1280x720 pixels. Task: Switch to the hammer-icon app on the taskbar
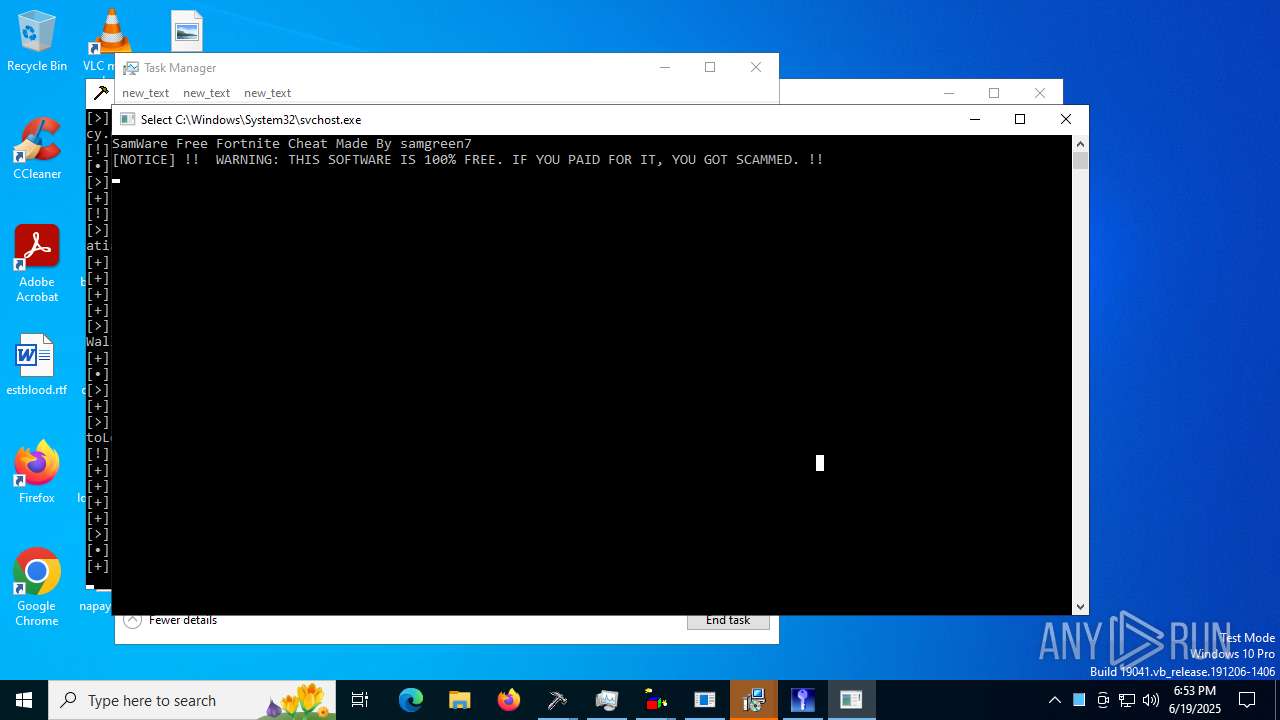tap(558, 700)
